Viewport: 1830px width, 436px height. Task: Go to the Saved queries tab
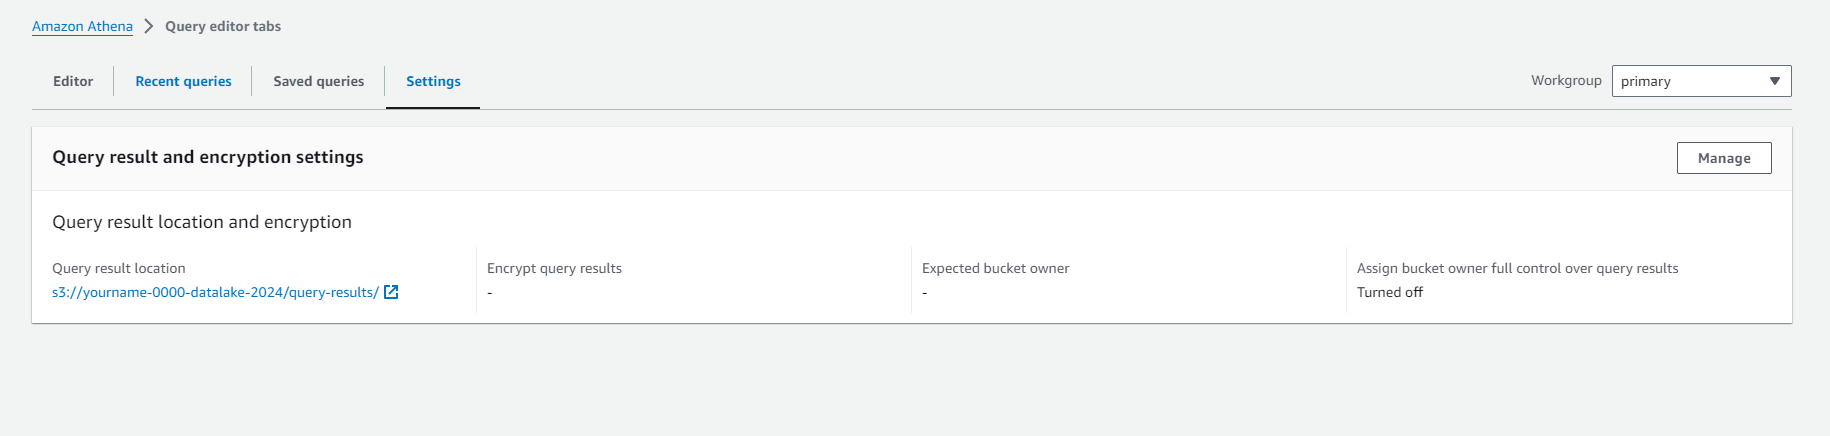click(x=319, y=81)
